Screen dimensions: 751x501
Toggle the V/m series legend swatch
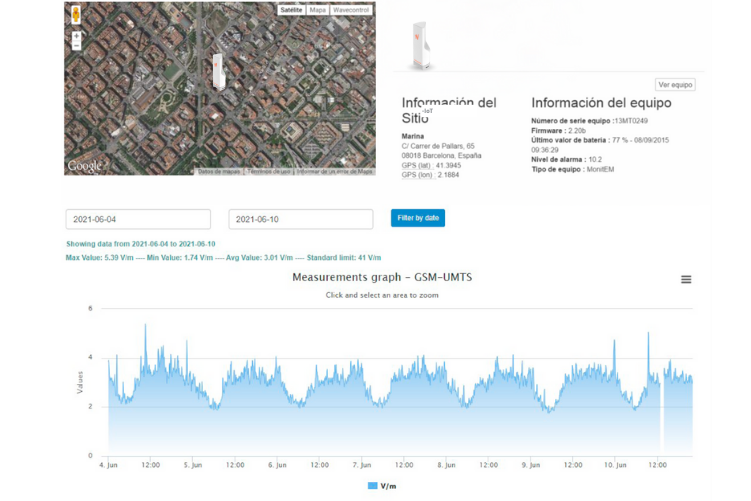[373, 486]
